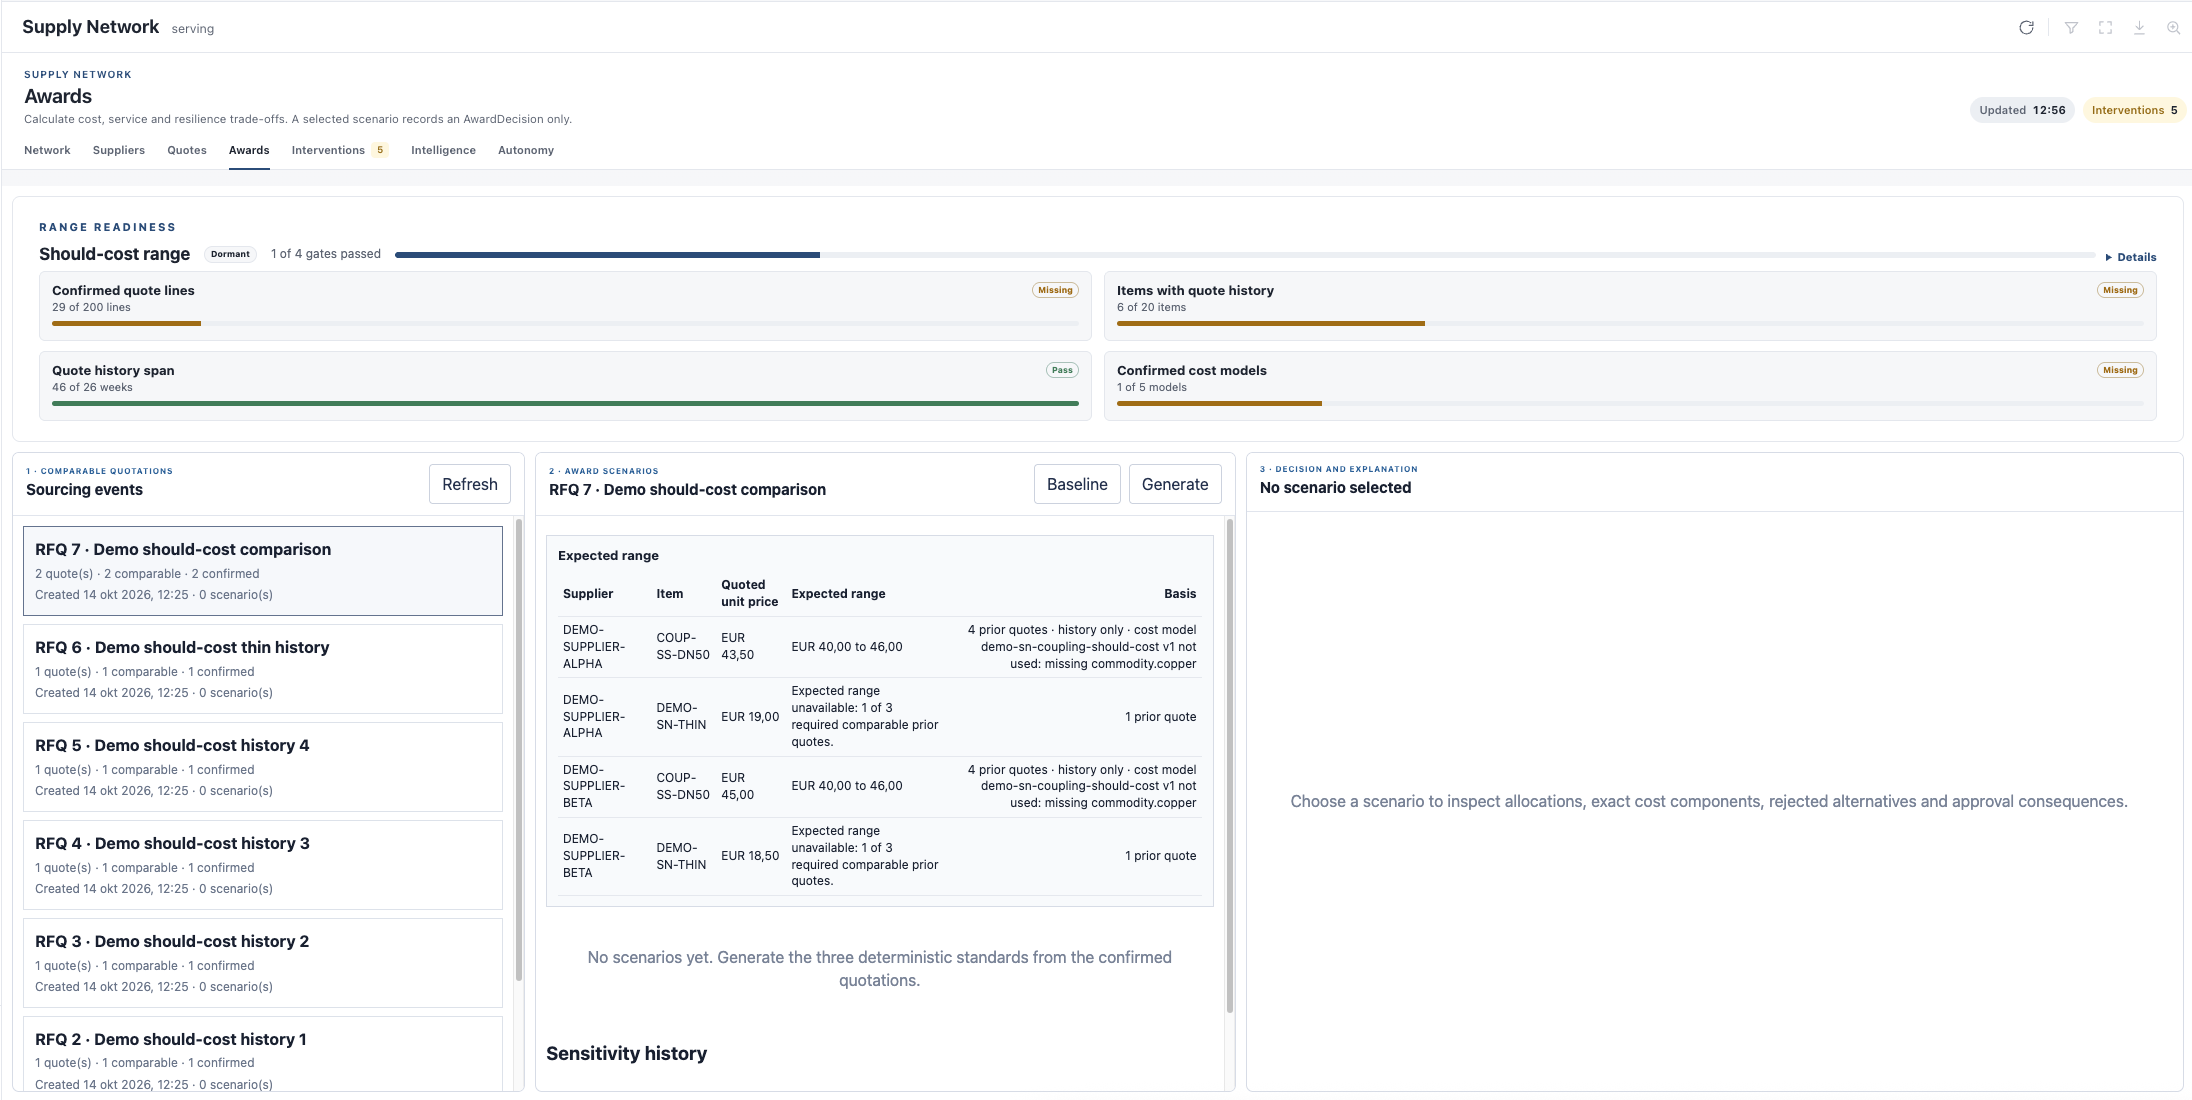Click the download arrow icon
The image size is (2192, 1100).
point(2139,28)
